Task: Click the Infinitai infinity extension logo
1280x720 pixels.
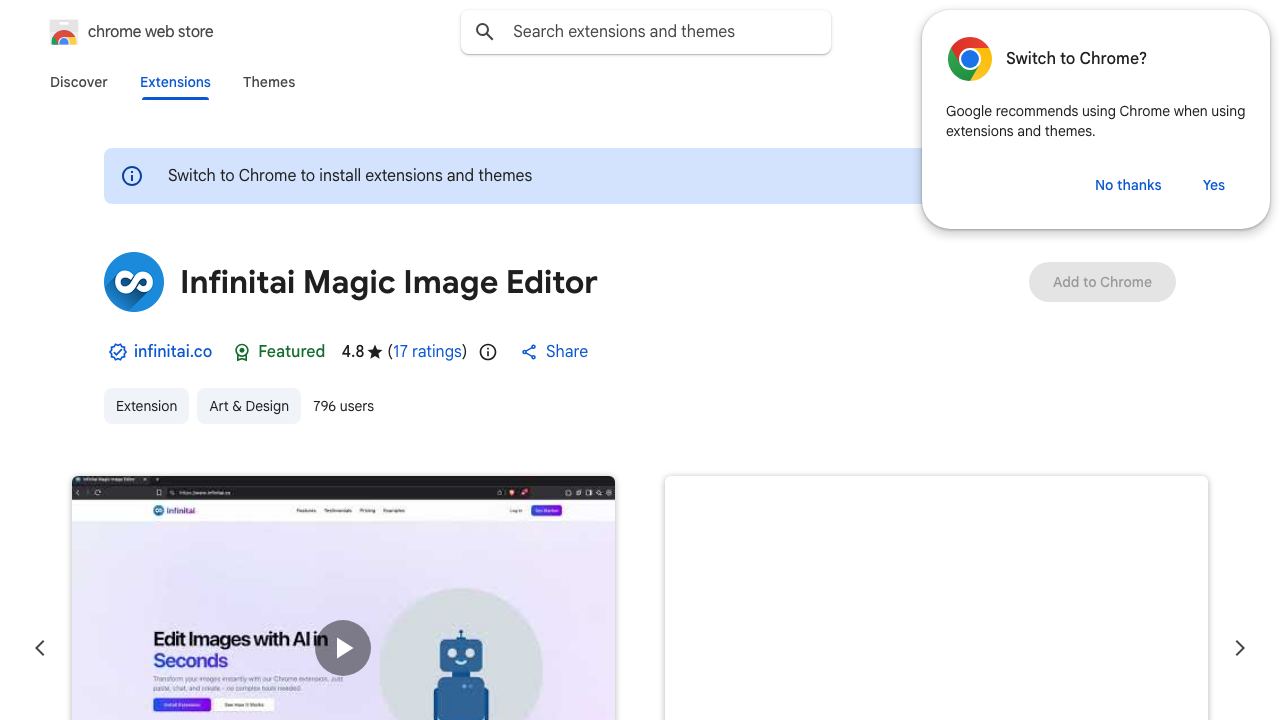Action: (134, 282)
